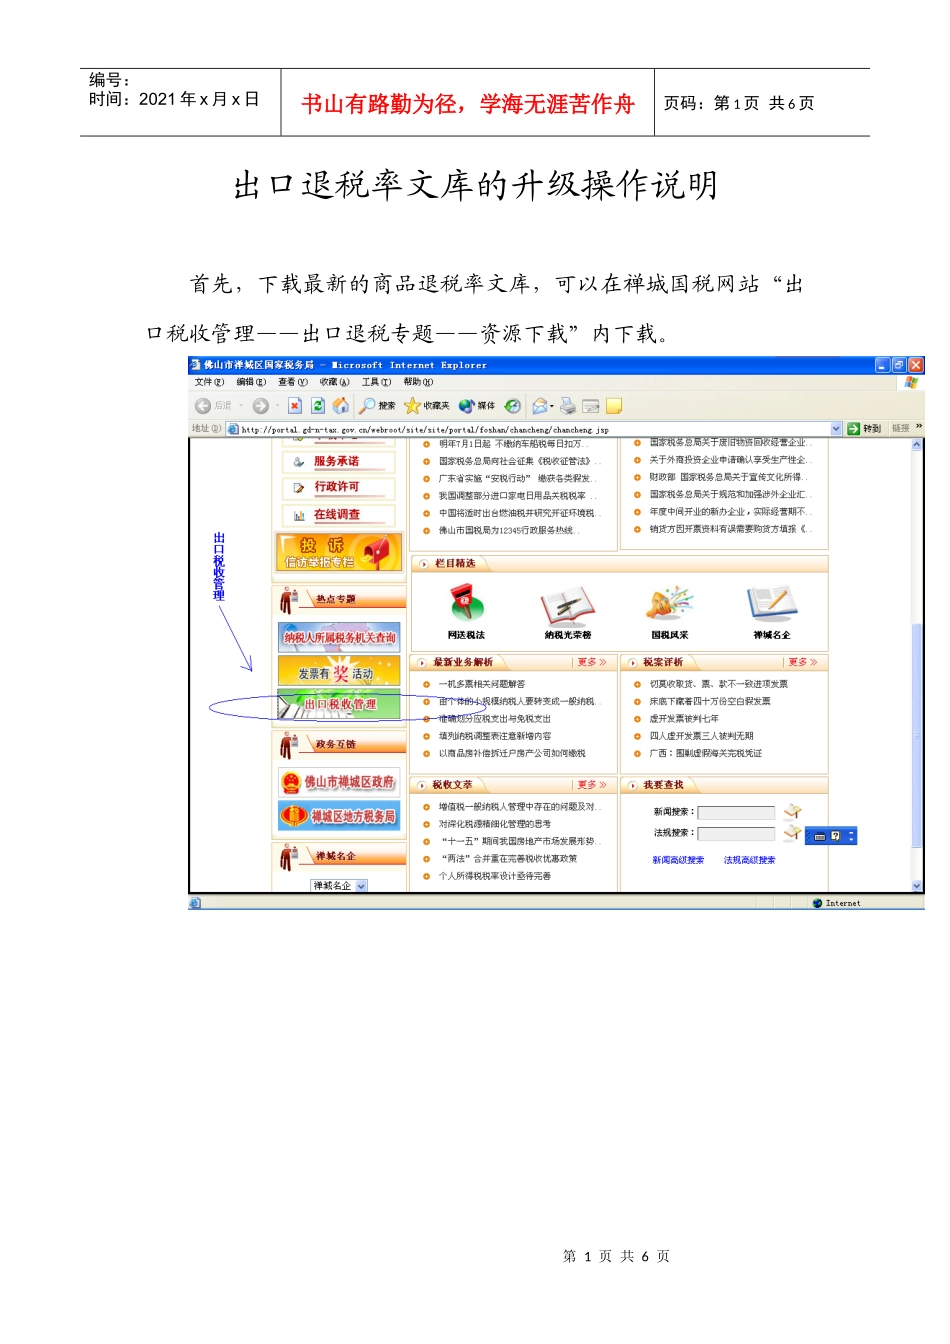Open article 虚开发票被判七年
The width and height of the screenshot is (950, 1344).
tap(684, 719)
